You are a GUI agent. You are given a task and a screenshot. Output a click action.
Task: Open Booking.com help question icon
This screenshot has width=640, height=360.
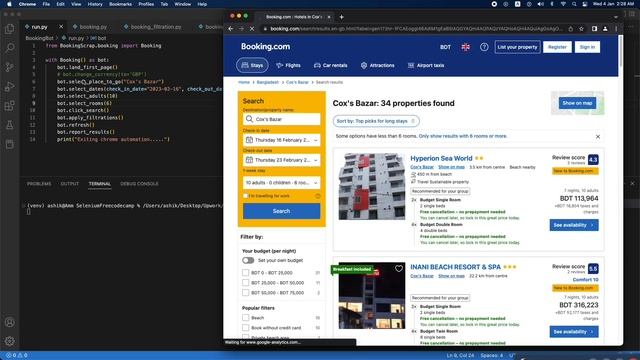tap(484, 47)
